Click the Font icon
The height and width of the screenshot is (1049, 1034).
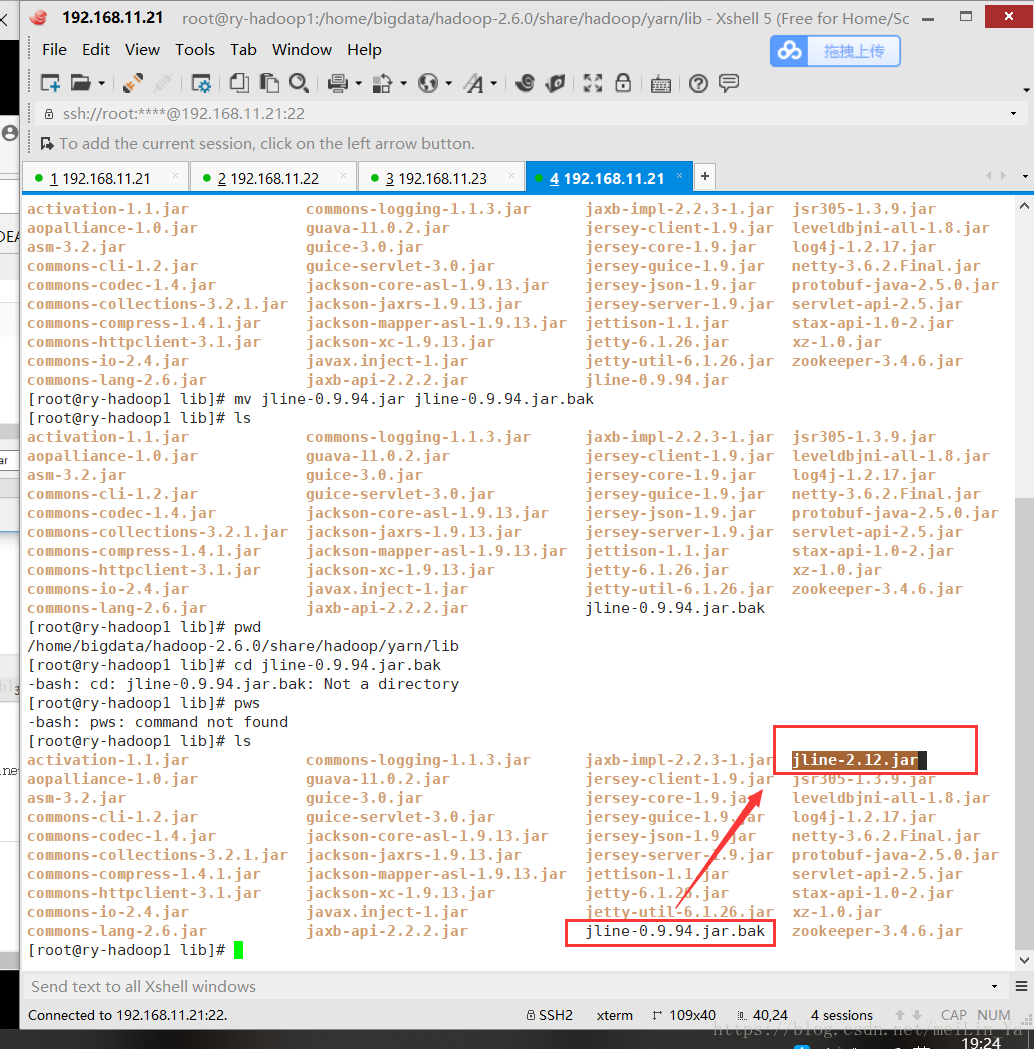[474, 84]
